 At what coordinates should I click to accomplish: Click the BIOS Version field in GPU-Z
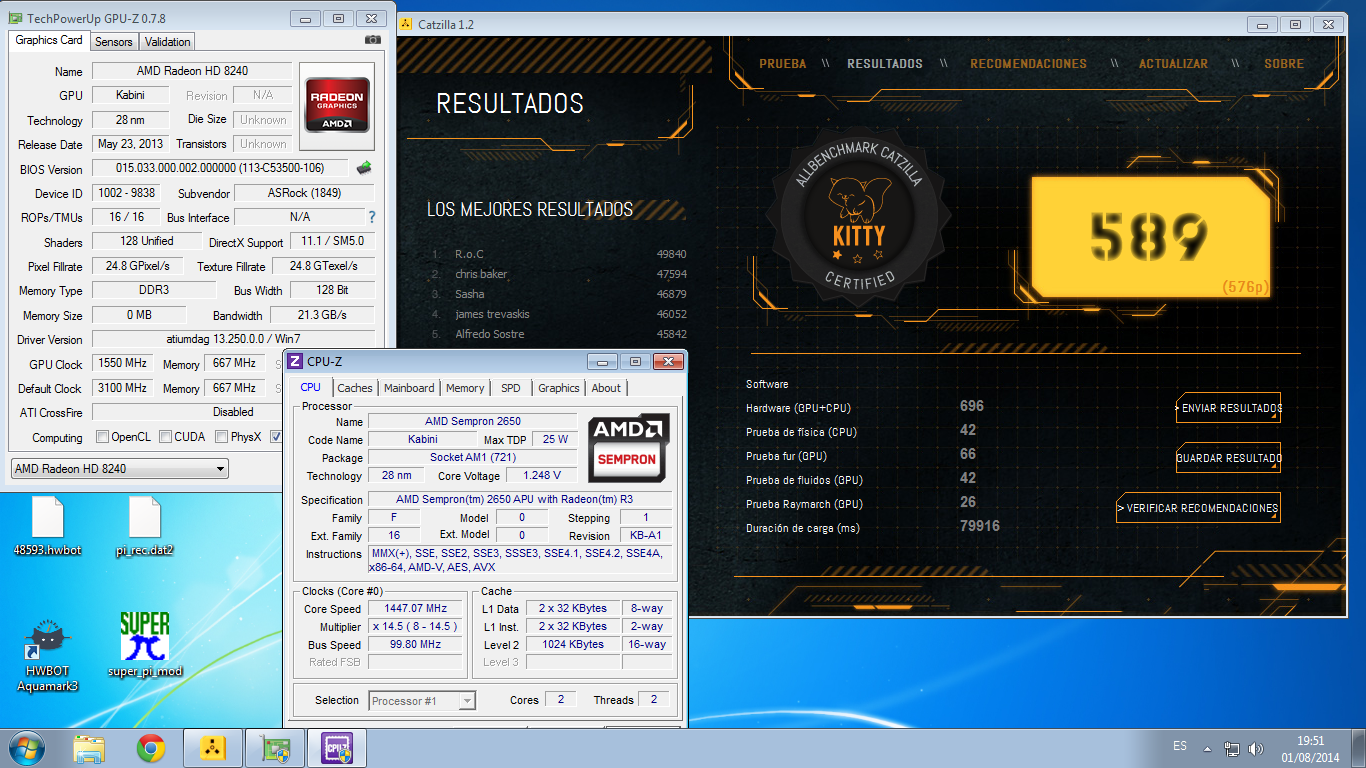pyautogui.click(x=220, y=168)
